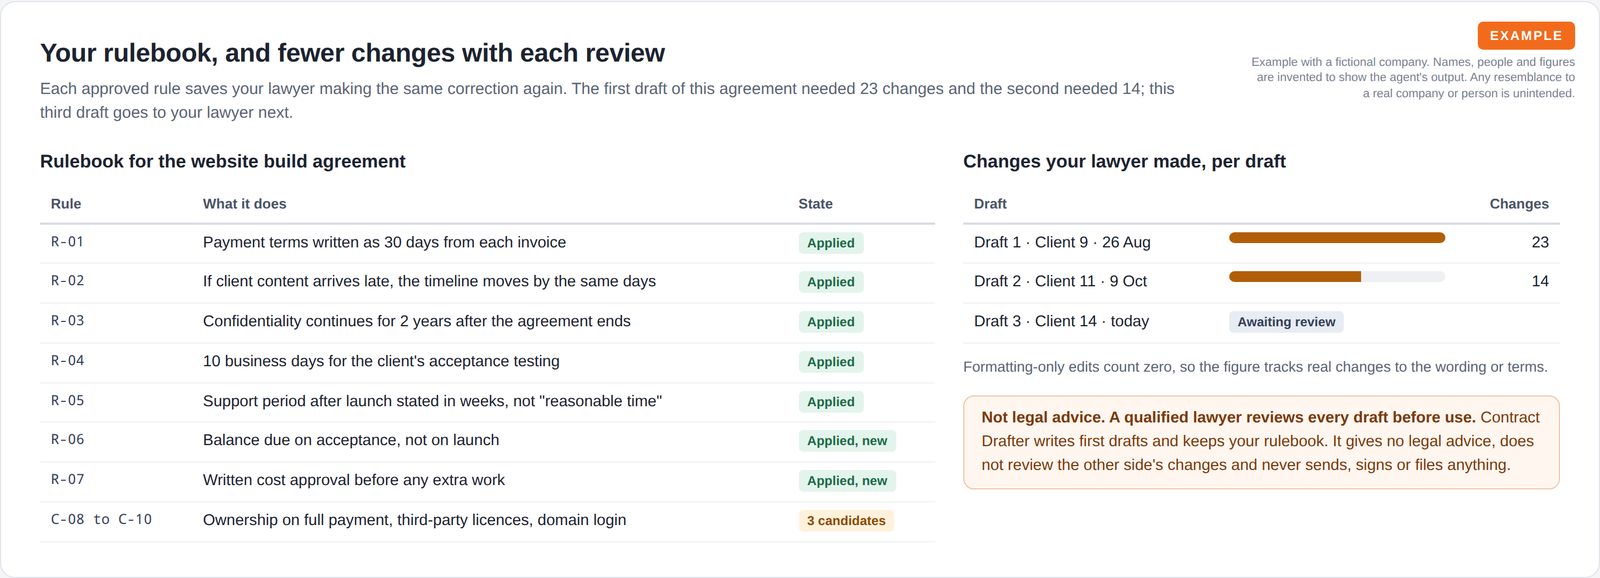The height and width of the screenshot is (578, 1600).
Task: Click the 'Not legal advice' notice box
Action: click(1261, 442)
